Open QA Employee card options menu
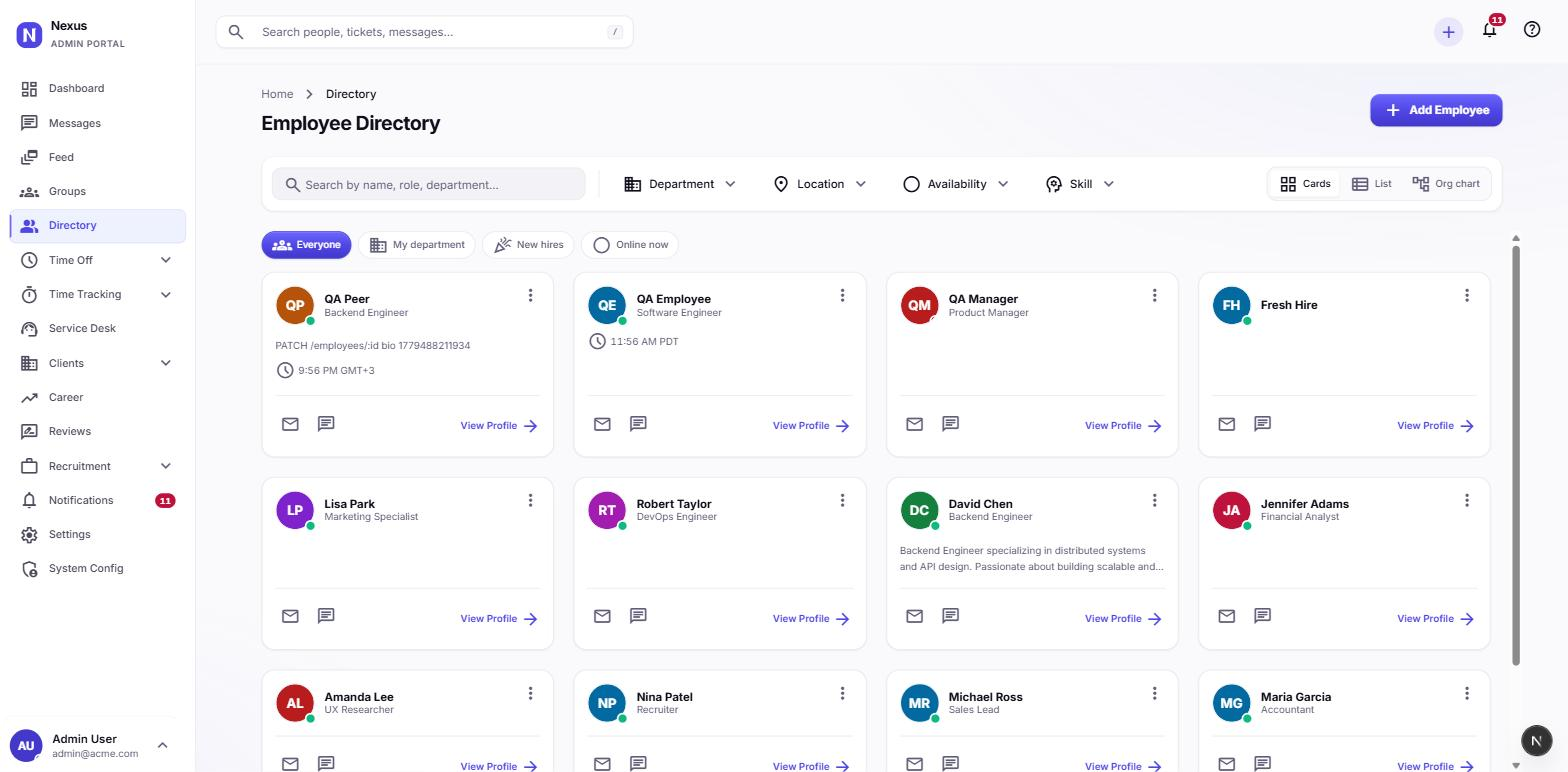The height and width of the screenshot is (772, 1568). click(x=842, y=295)
